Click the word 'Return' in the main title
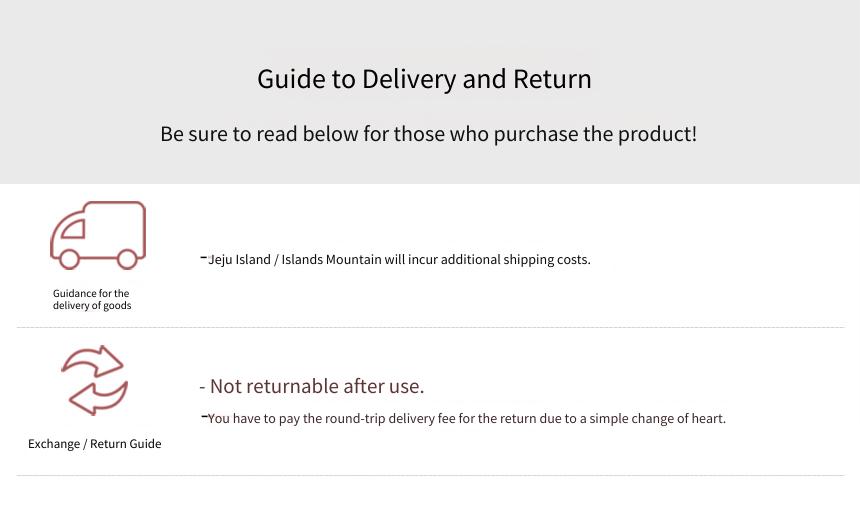 (552, 79)
